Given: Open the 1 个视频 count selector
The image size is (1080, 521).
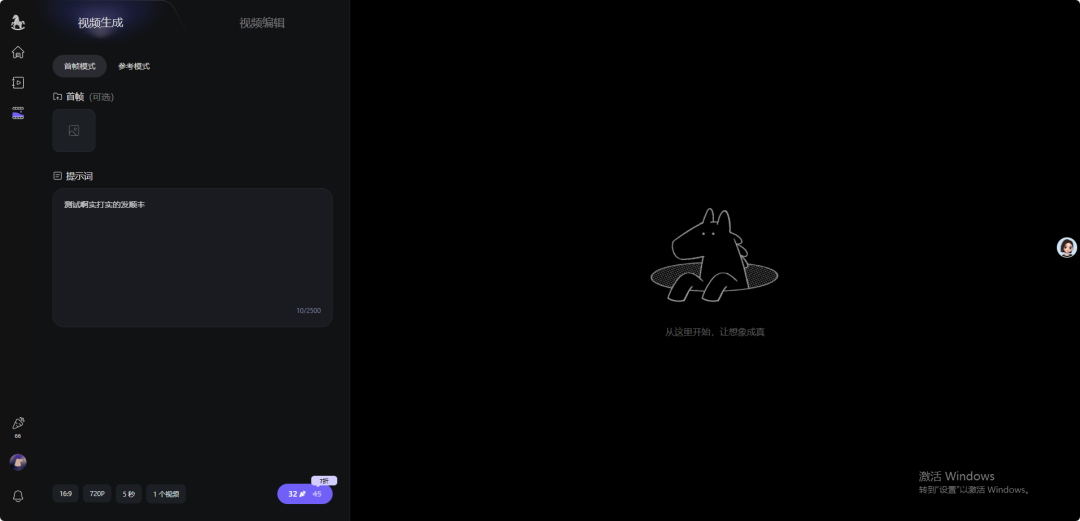Looking at the screenshot, I should pyautogui.click(x=166, y=494).
